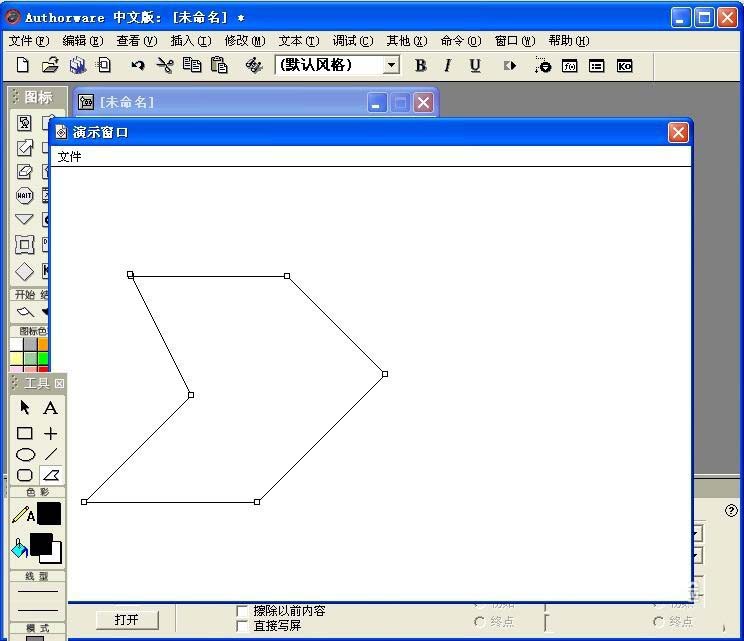The image size is (744, 641).
Task: Close the 工具 toolbox panel
Action: (x=59, y=383)
